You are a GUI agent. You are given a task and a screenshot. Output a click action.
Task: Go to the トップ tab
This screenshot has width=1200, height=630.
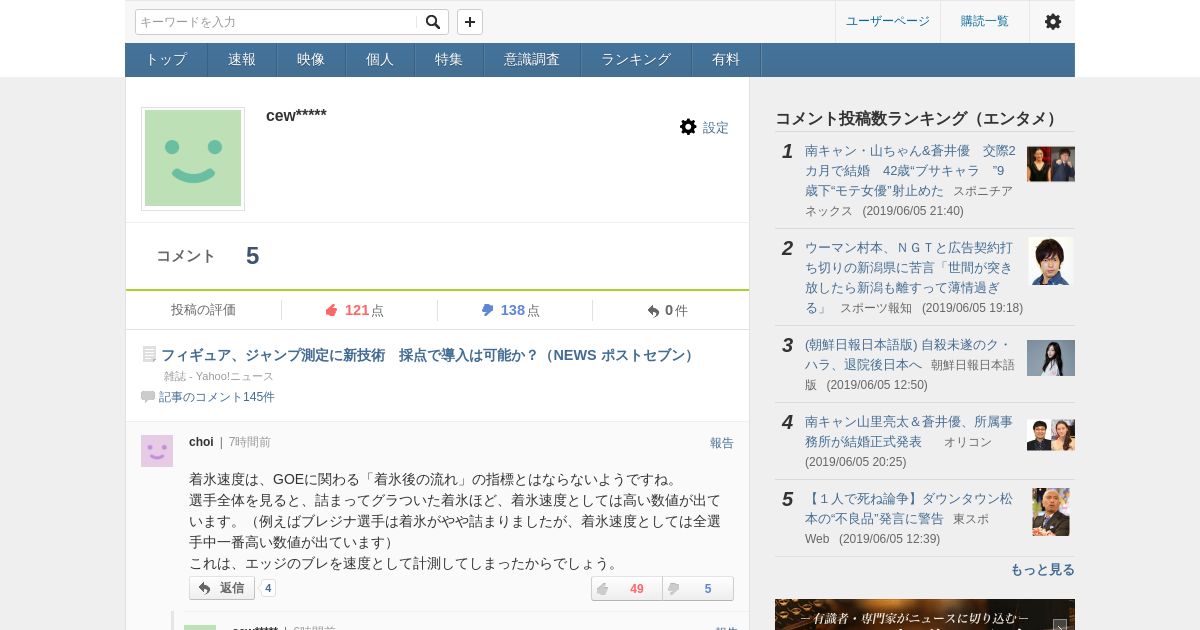click(x=166, y=59)
